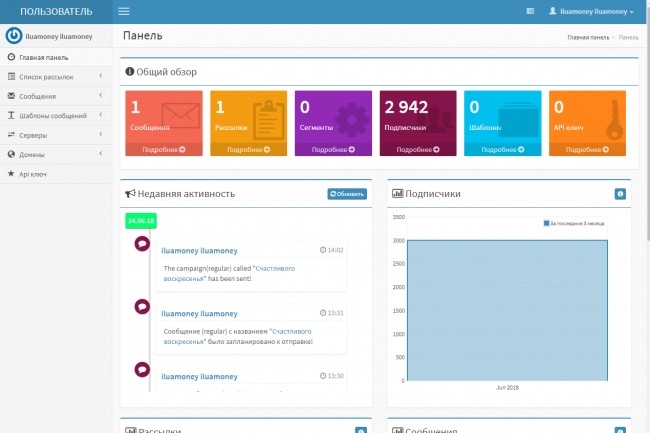This screenshot has width=650, height=433.
Task: Click Главная панель breadcrumb link
Action: coord(588,37)
